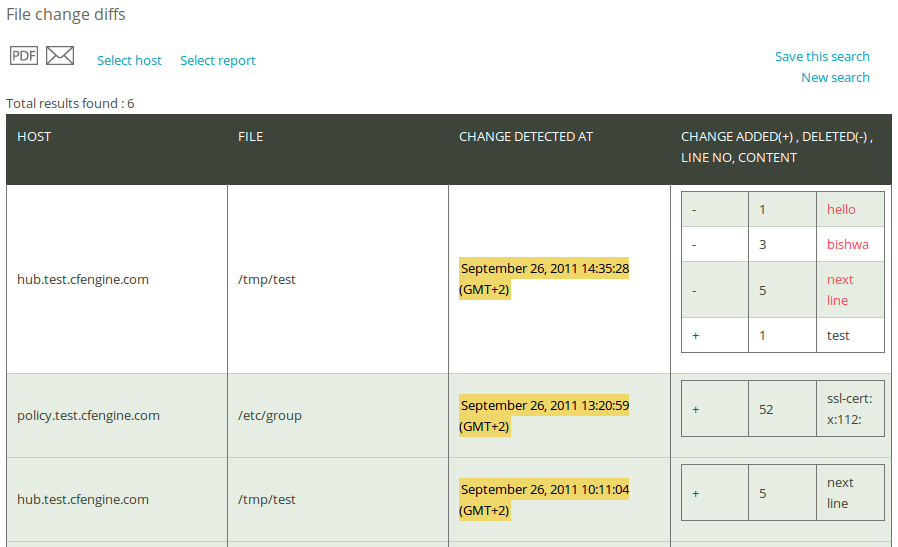The image size is (898, 547).
Task: Open the Select host link
Action: (x=129, y=60)
